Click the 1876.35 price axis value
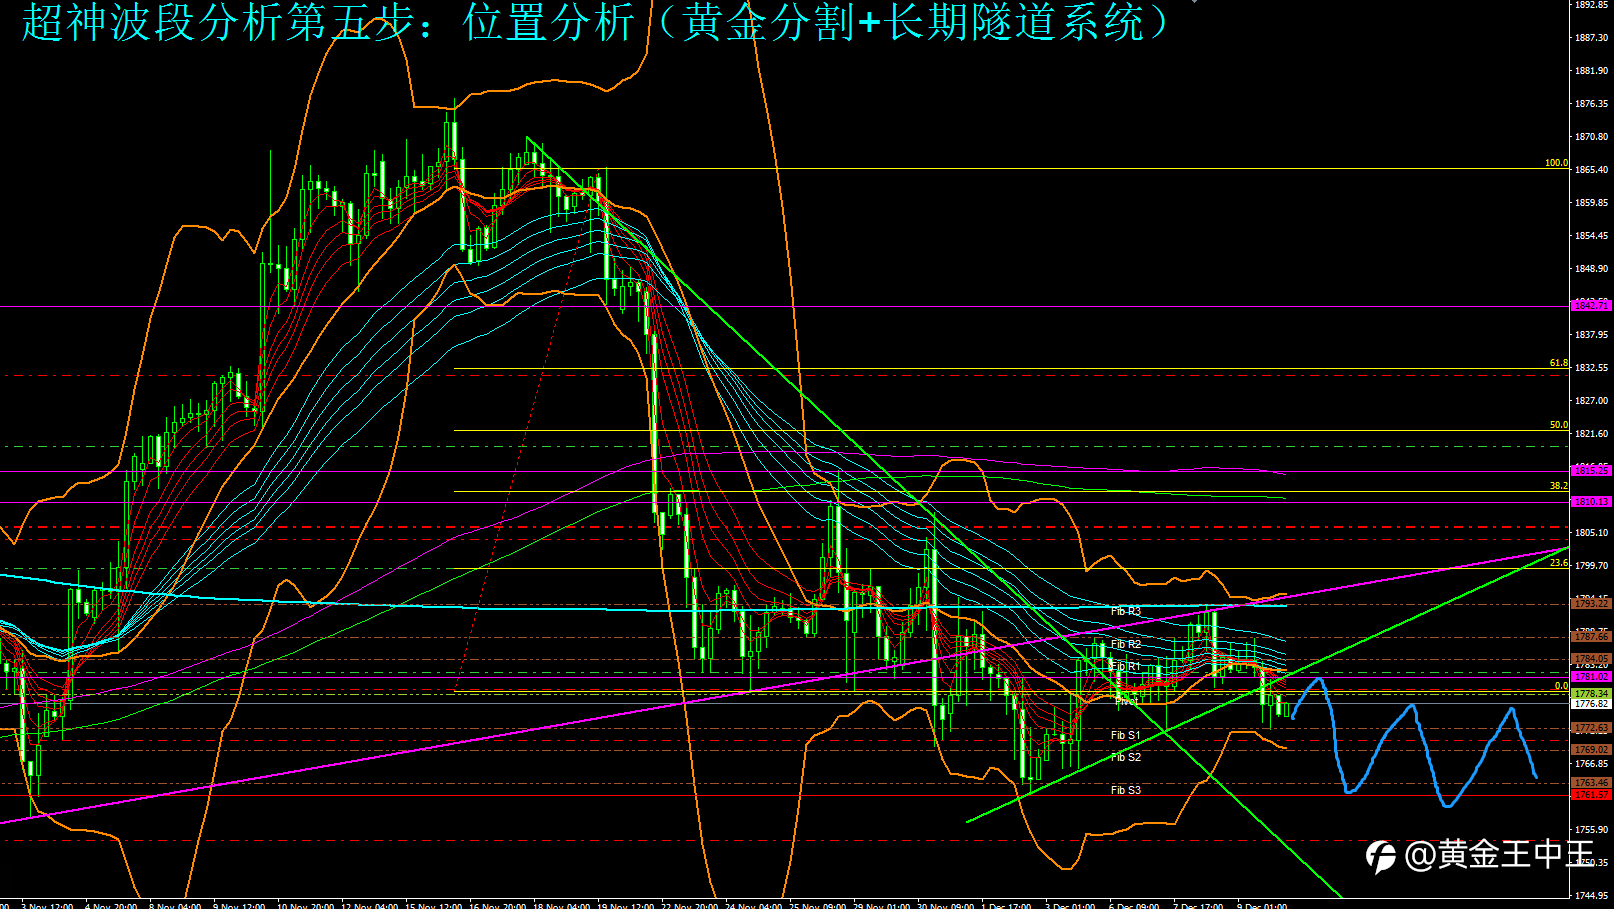1614x909 pixels. (x=1591, y=104)
